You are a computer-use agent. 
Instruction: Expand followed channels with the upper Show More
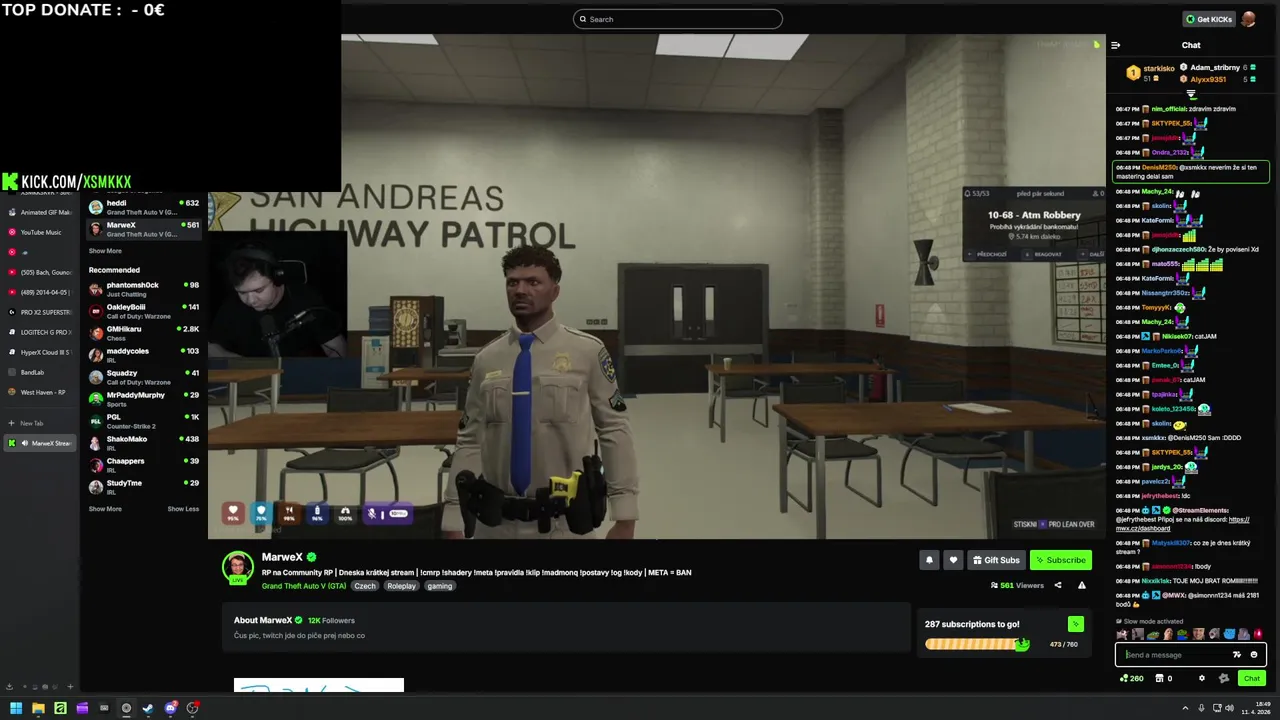(105, 251)
